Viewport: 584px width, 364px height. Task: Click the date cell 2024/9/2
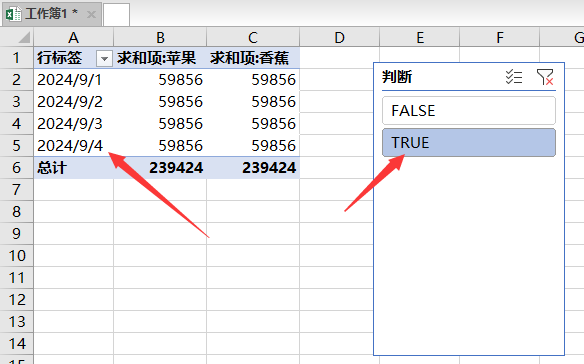(x=73, y=102)
